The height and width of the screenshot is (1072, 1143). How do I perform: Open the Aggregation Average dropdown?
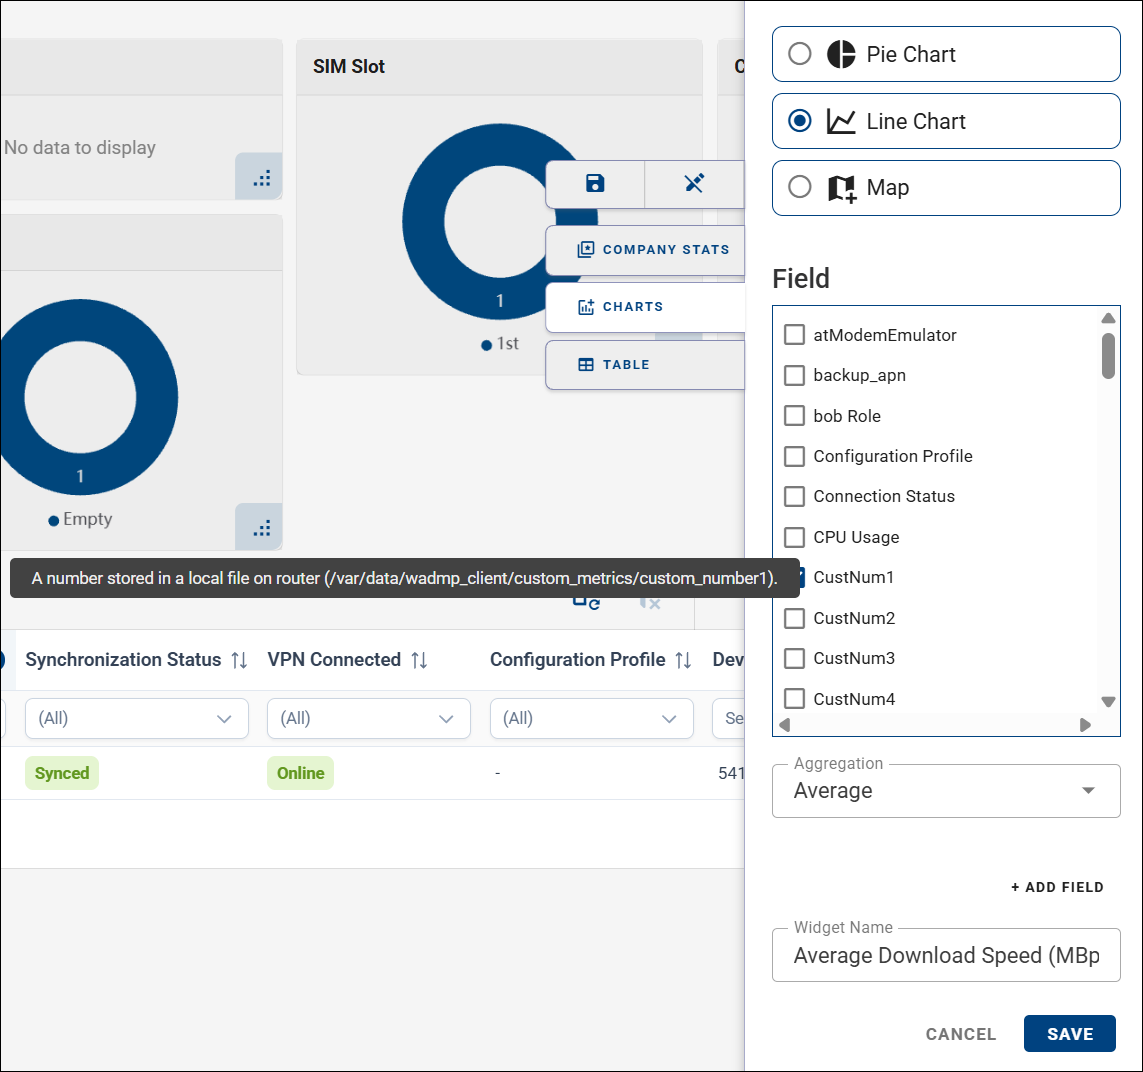tap(945, 791)
